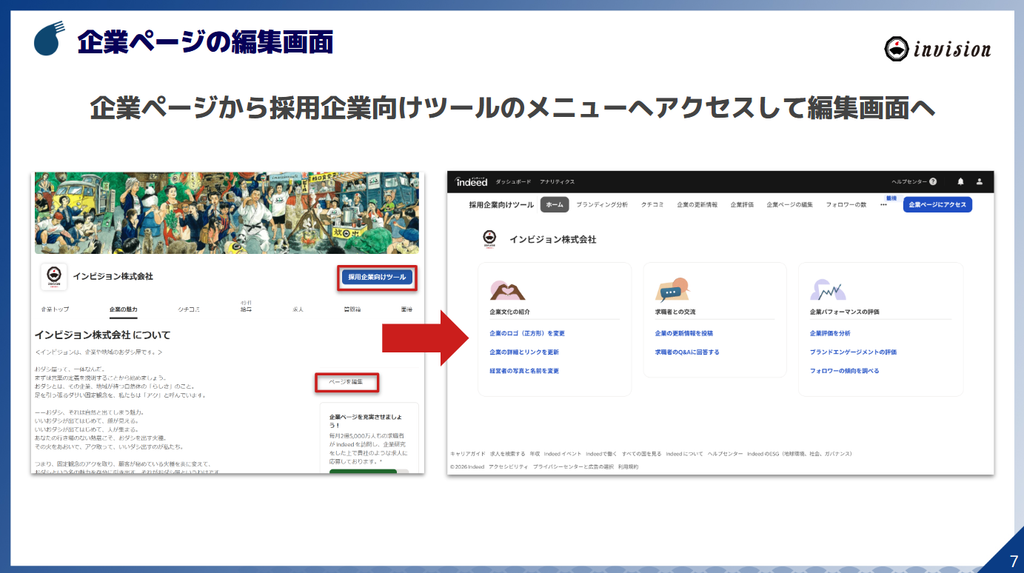Viewport: 1024px width, 573px height.
Task: Click the フォロワーの傾向を調べる link
Action: 844,371
